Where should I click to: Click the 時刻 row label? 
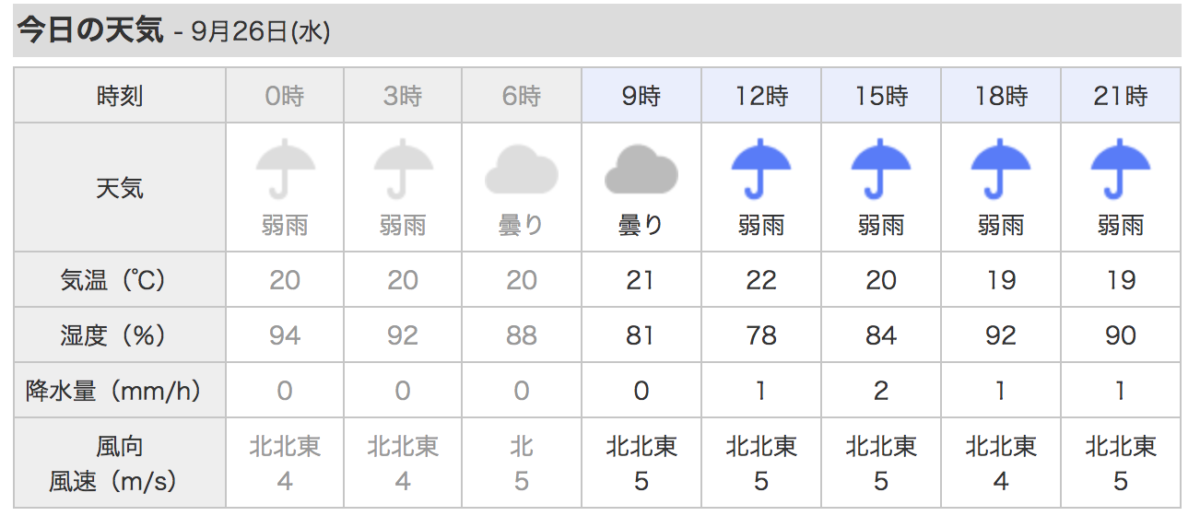[x=120, y=97]
